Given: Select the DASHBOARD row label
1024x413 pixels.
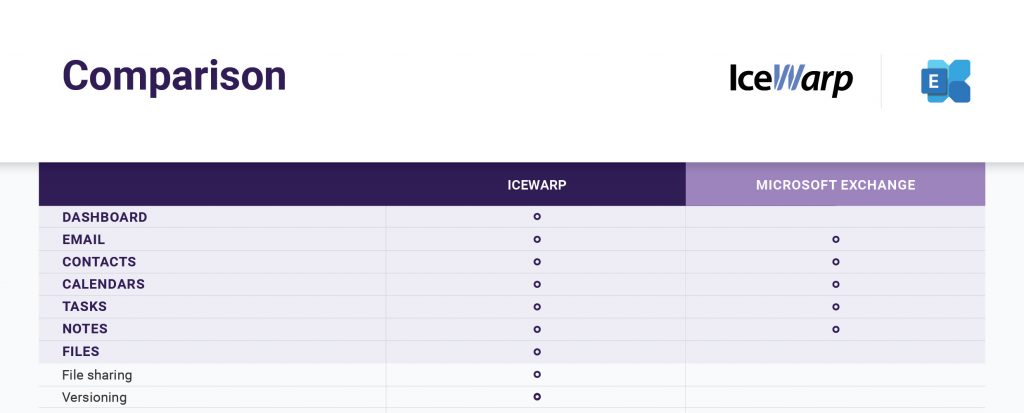Looking at the screenshot, I should click(x=104, y=217).
